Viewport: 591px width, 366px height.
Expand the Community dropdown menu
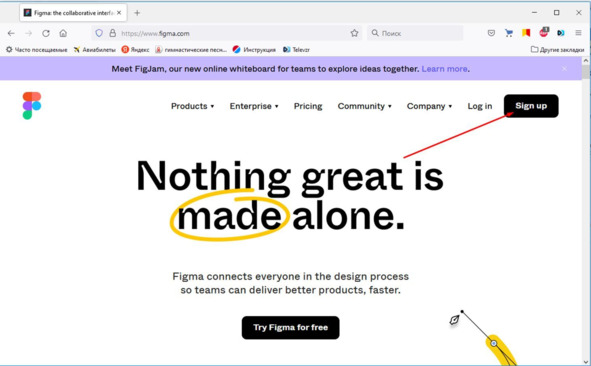coord(364,106)
